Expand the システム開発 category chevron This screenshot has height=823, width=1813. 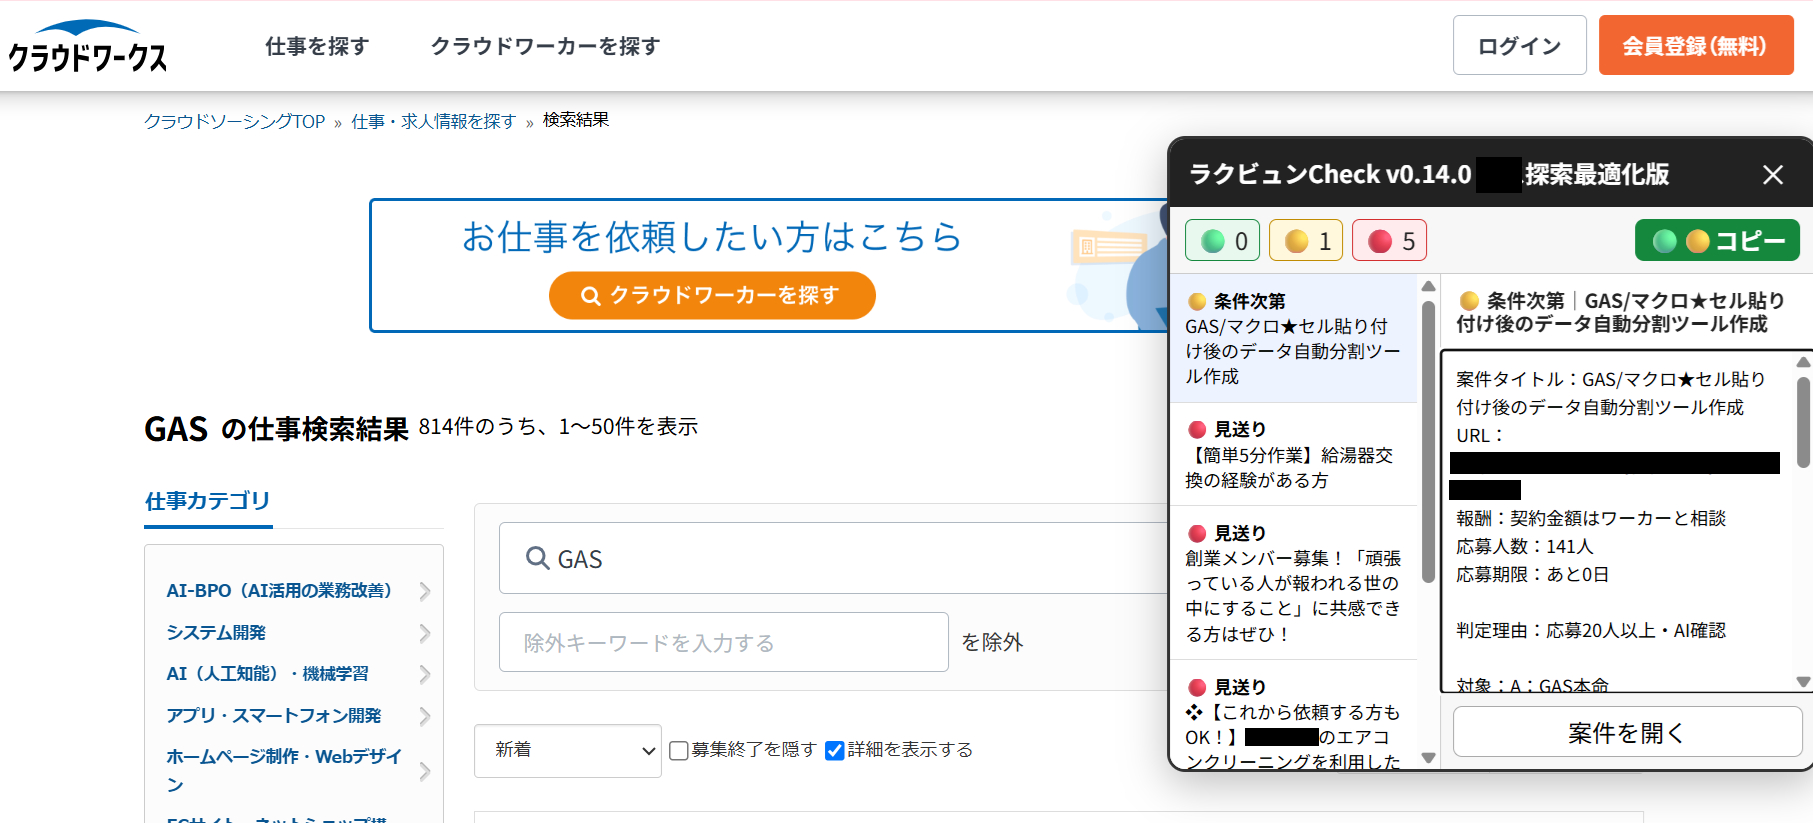point(425,633)
